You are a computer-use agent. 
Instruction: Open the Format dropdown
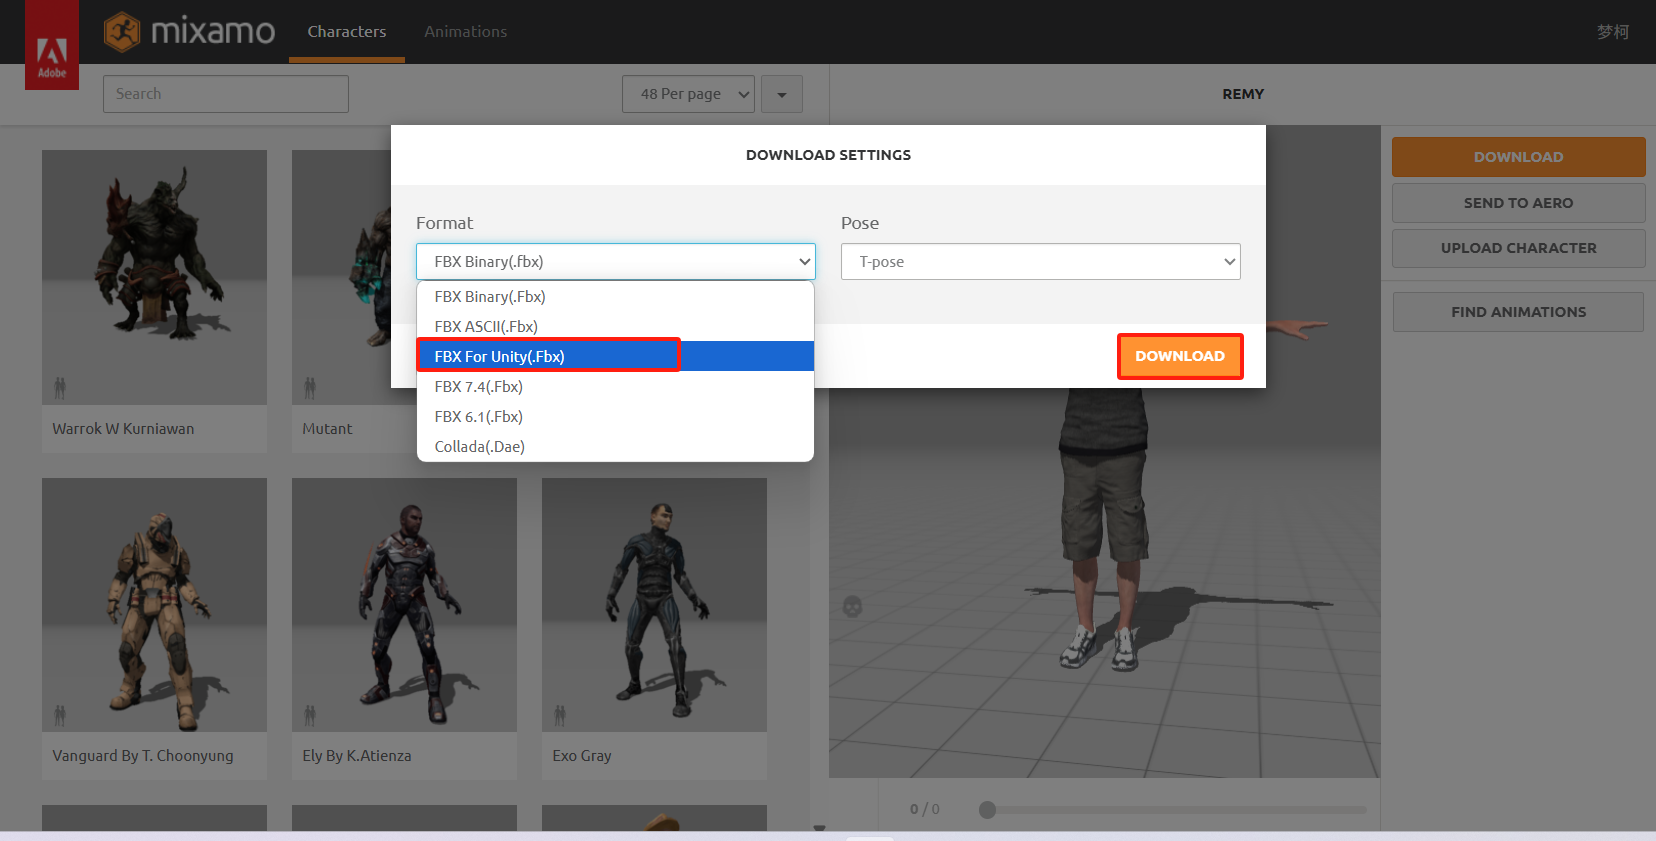pos(616,262)
